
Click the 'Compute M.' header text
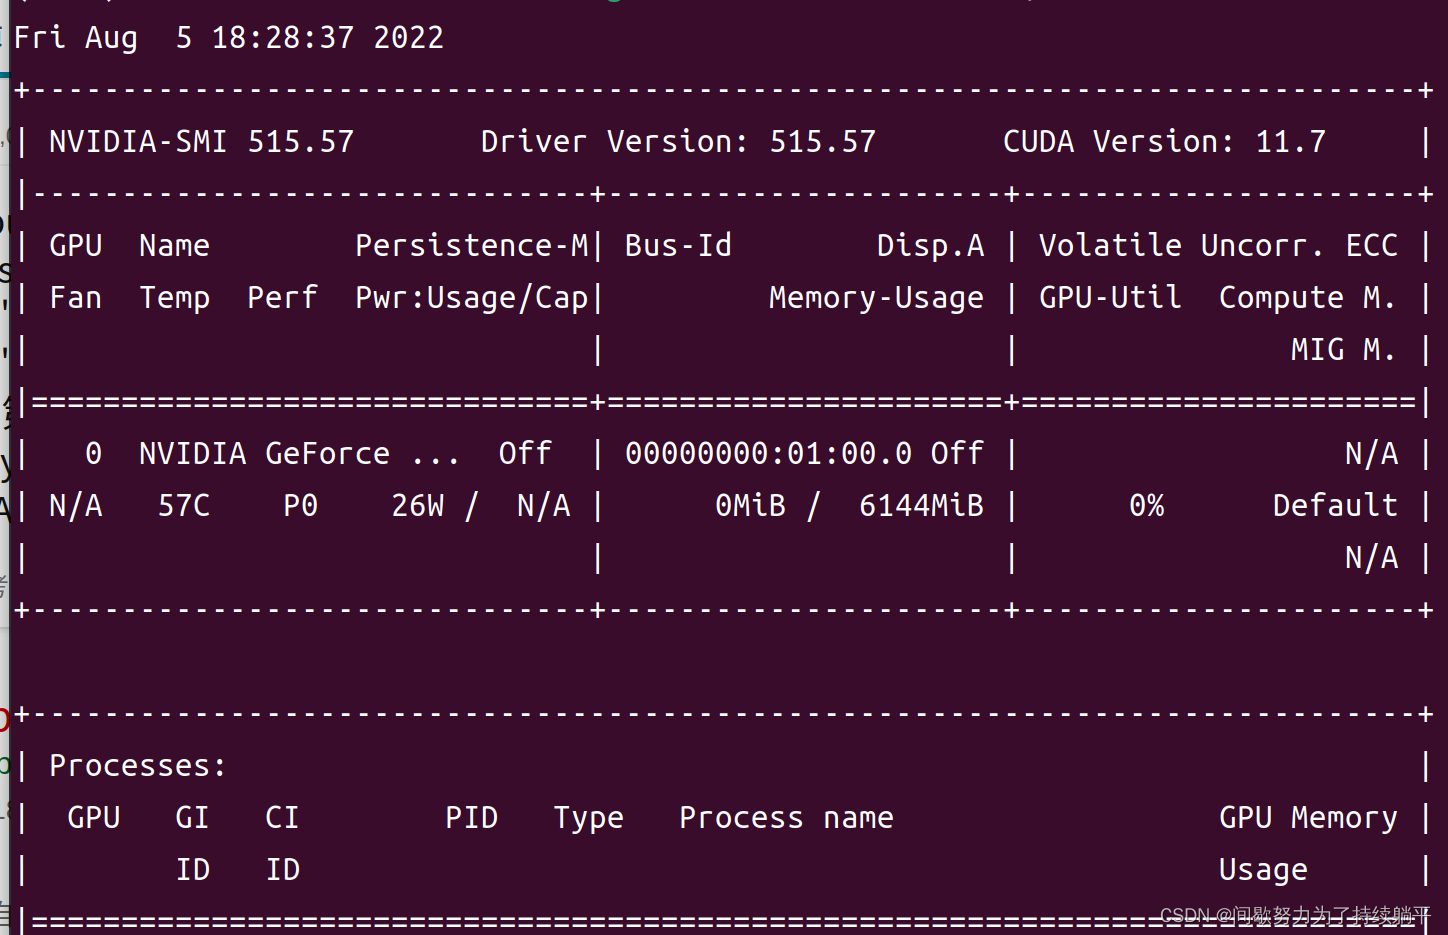tap(1307, 298)
